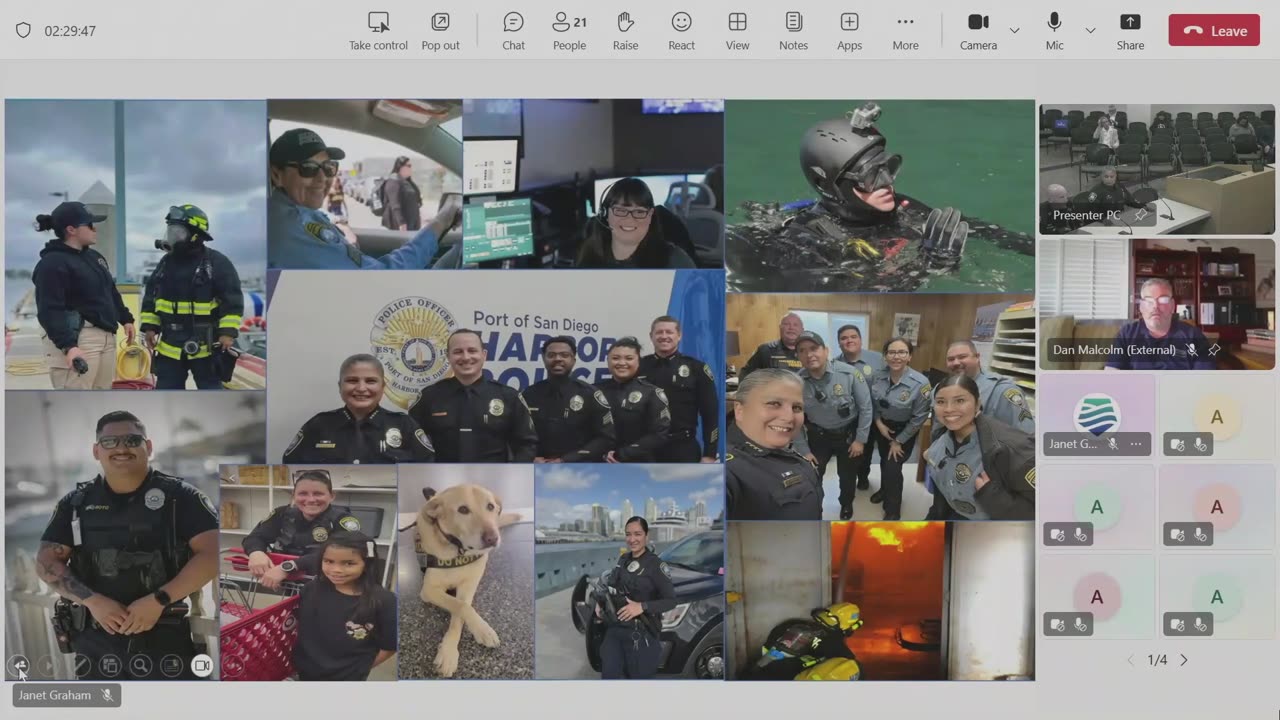Expand the Mic options dropdown arrow
The height and width of the screenshot is (720, 1280).
(1090, 31)
